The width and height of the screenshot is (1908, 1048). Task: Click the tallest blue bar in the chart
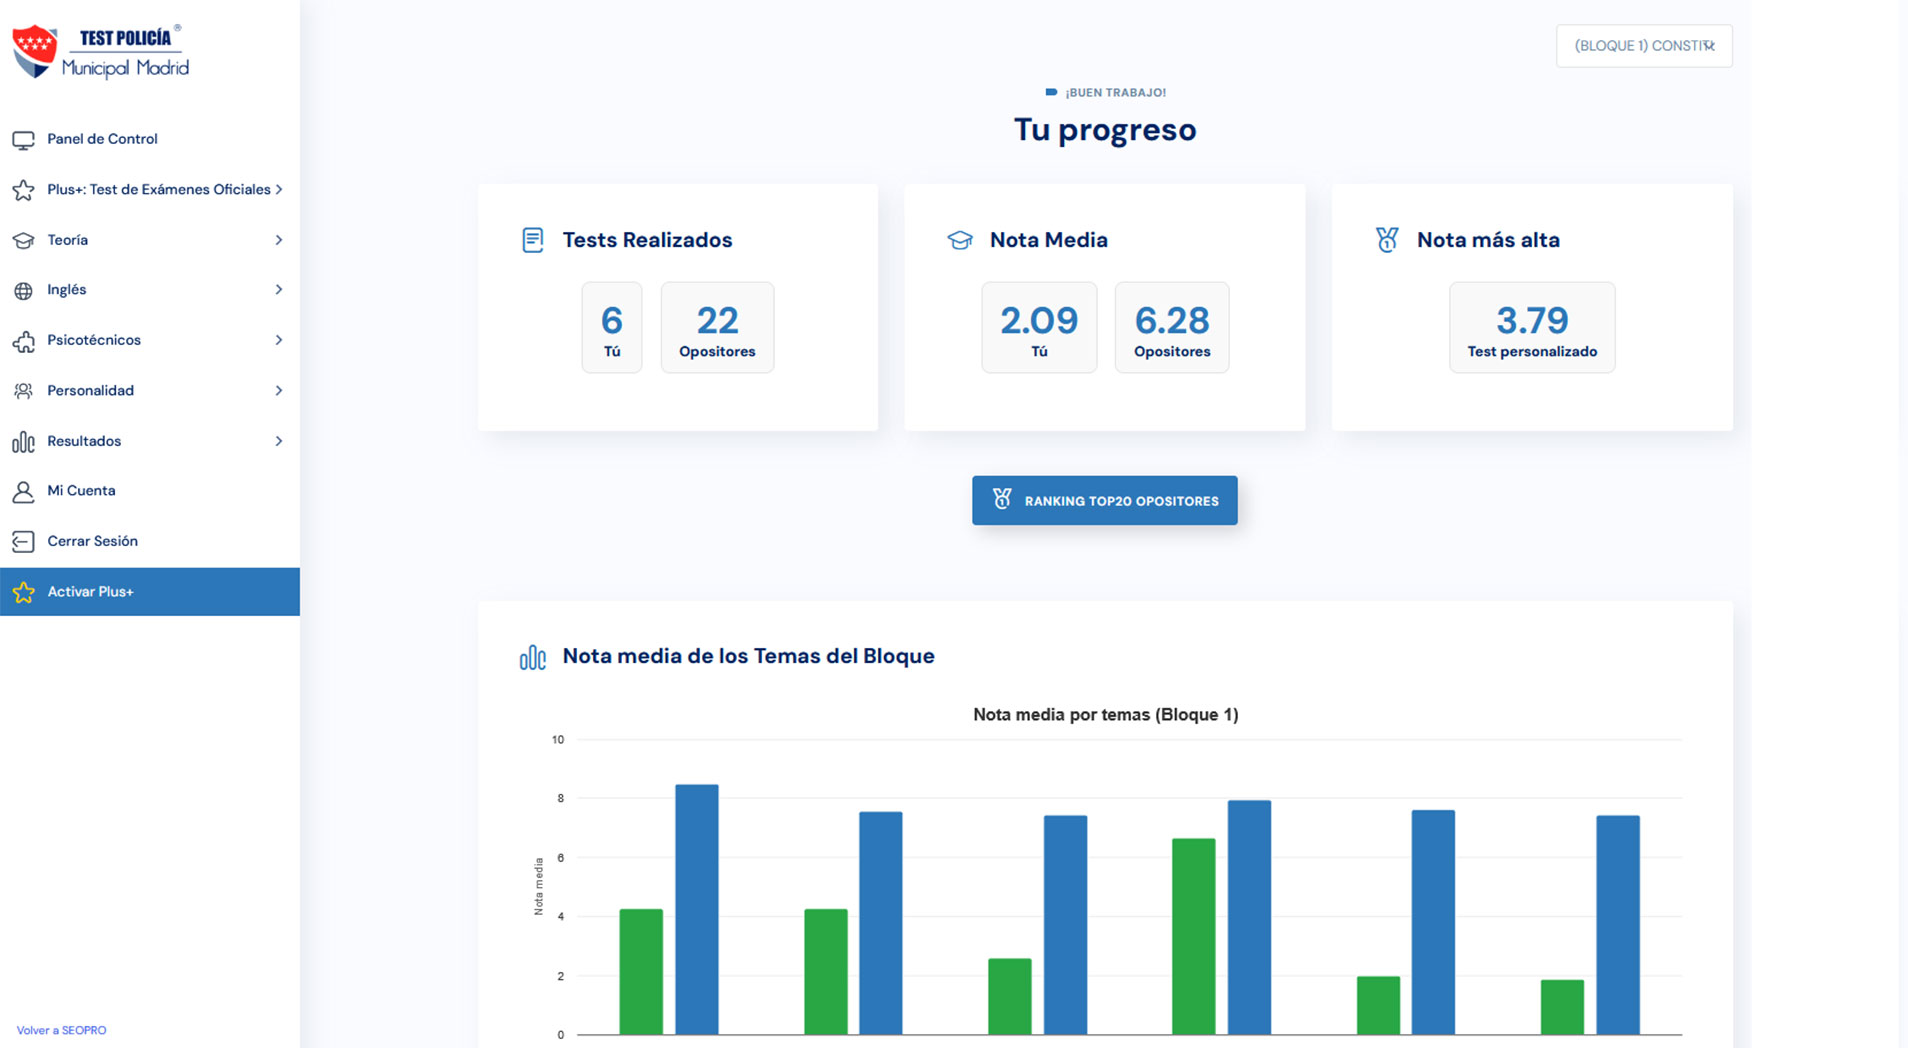[x=696, y=908]
